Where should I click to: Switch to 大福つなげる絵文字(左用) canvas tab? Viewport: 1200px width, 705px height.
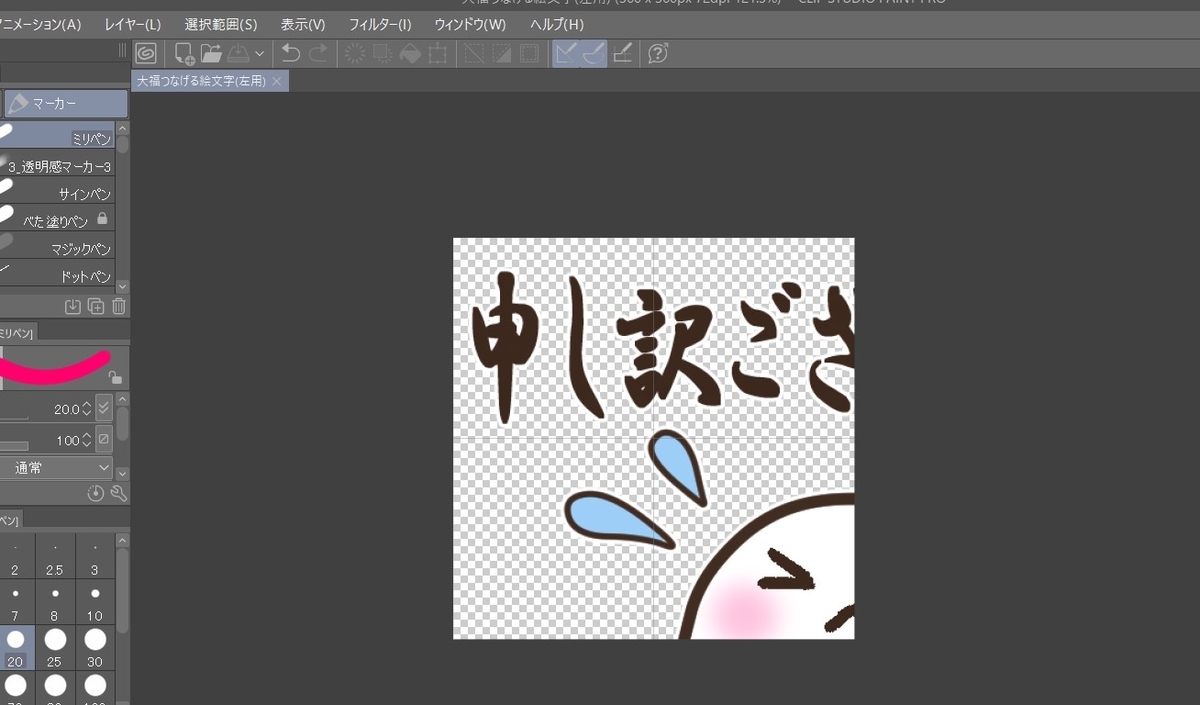[201, 81]
